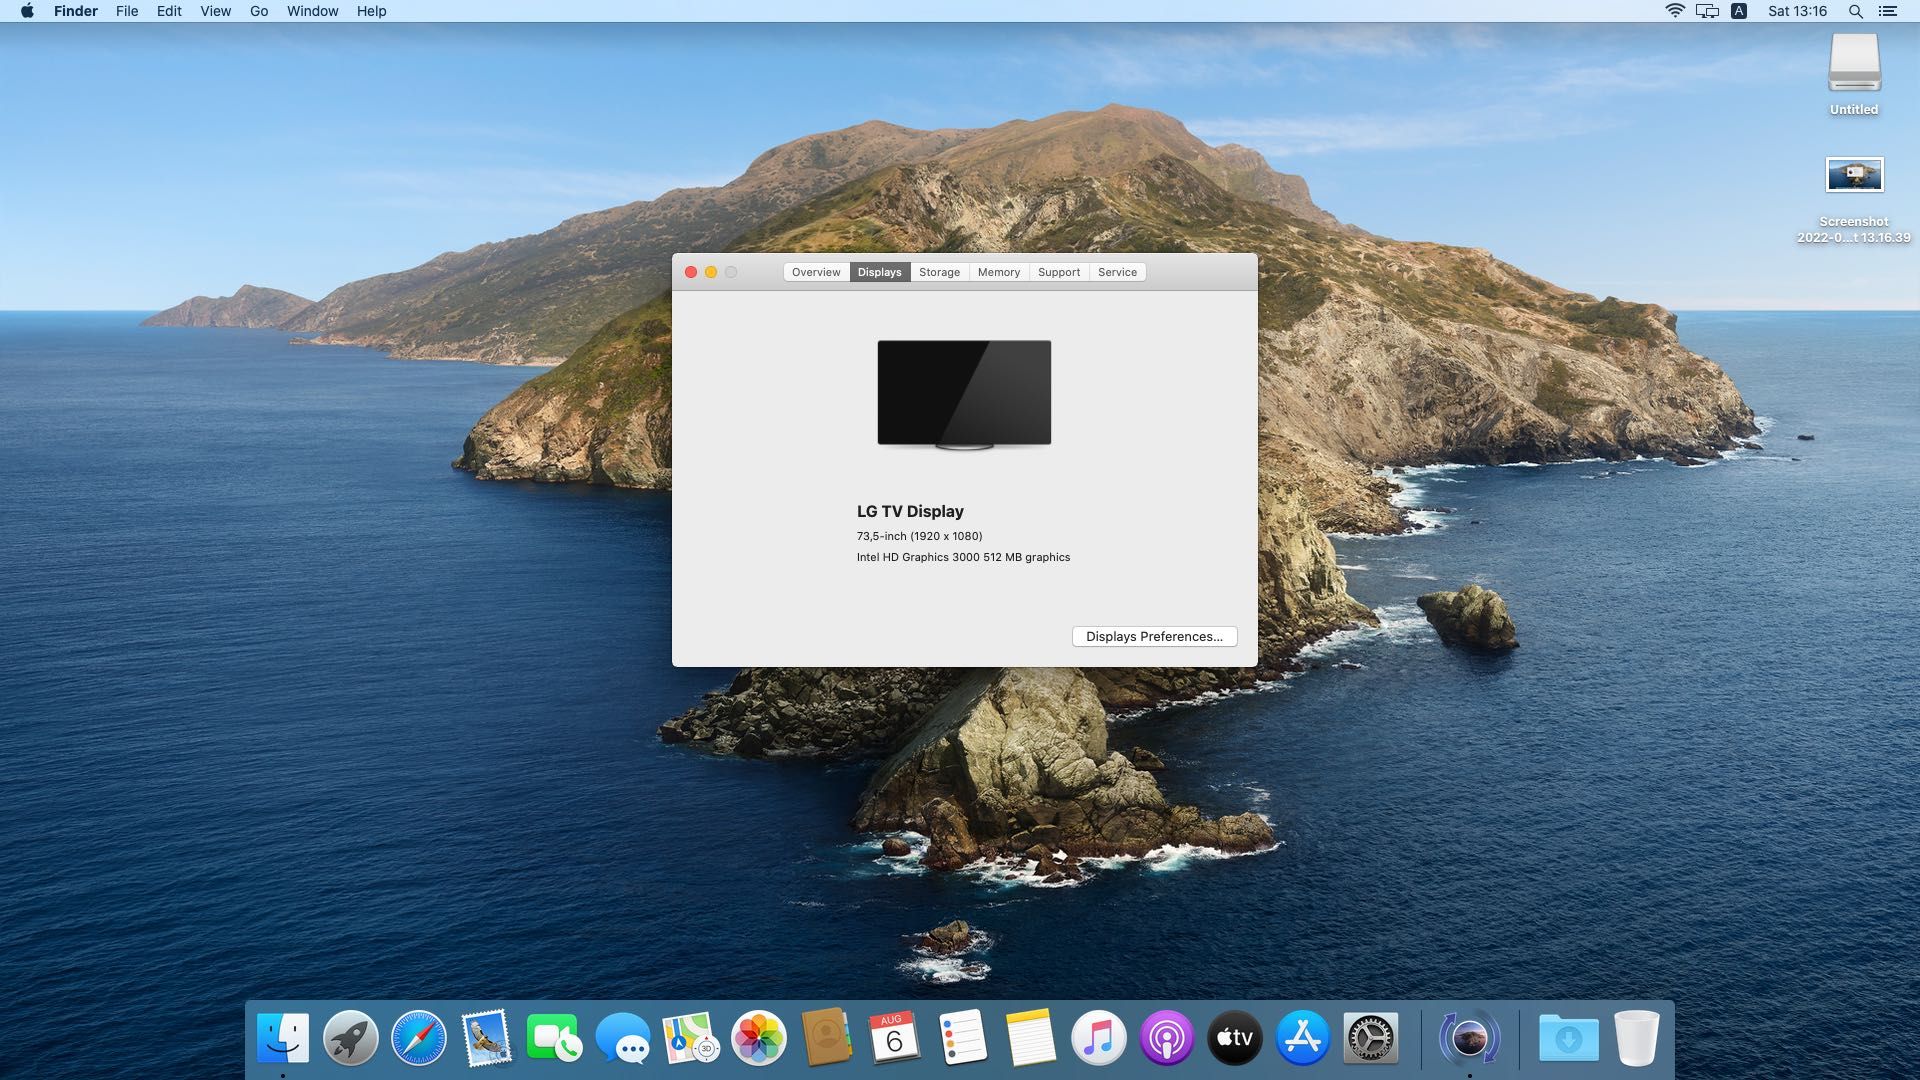The height and width of the screenshot is (1080, 1920).
Task: Open Finder menu in menu bar
Action: 76,11
